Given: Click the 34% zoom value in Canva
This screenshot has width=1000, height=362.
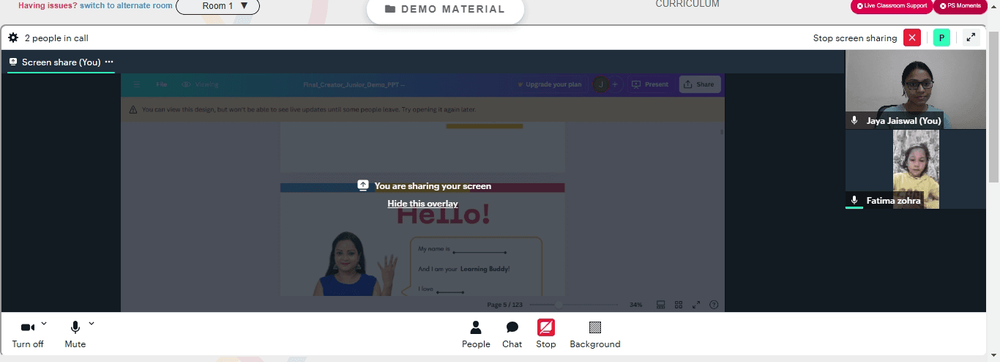Looking at the screenshot, I should tap(636, 305).
